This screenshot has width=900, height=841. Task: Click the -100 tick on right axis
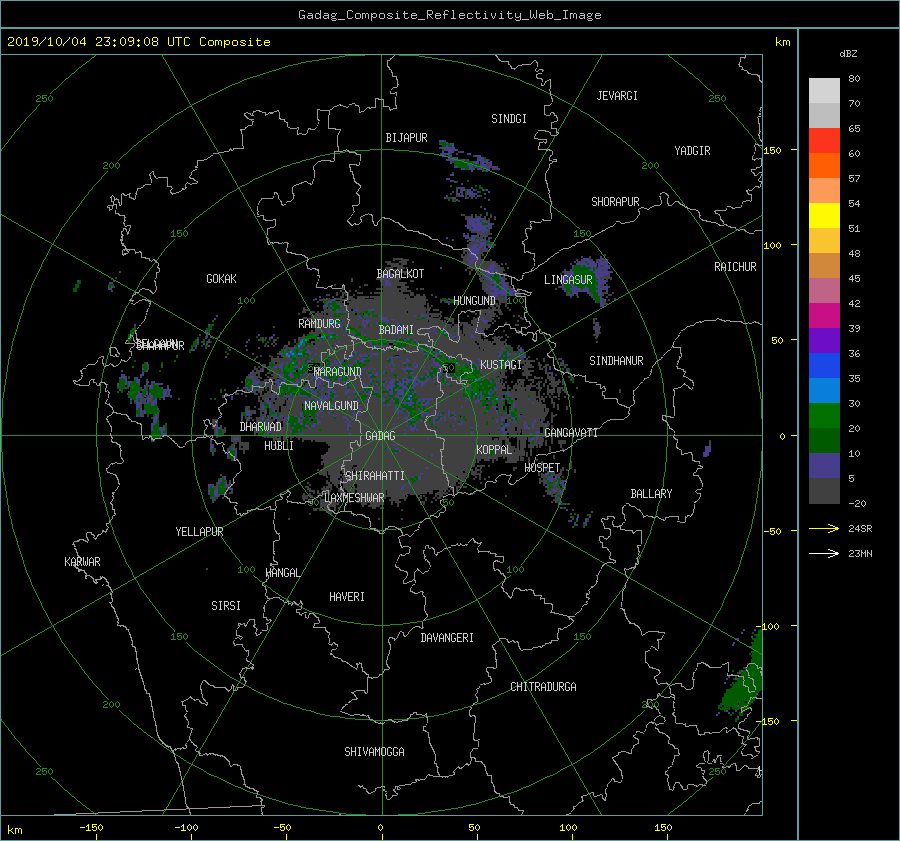tap(767, 626)
